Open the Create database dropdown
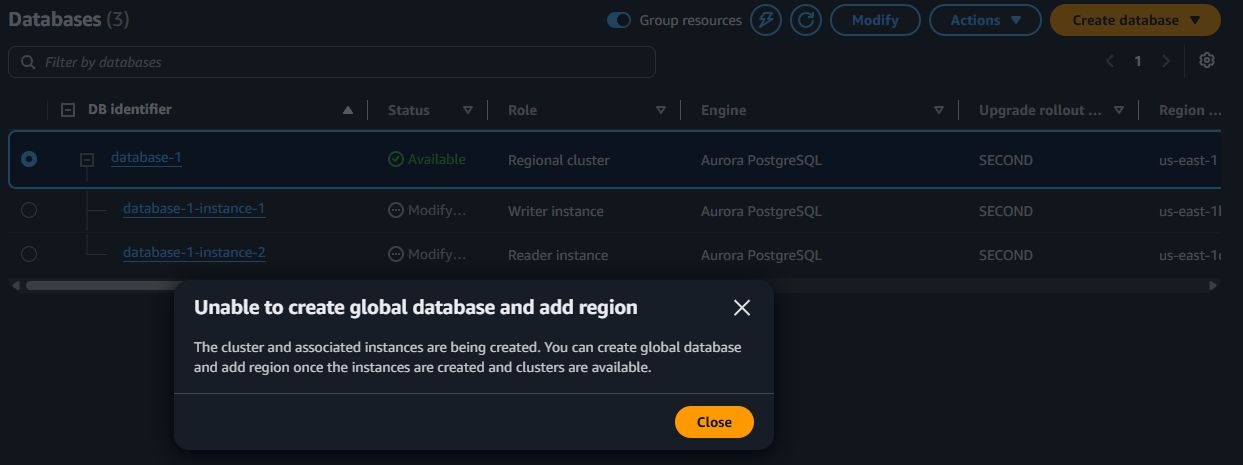This screenshot has height=465, width=1243. 1135,20
